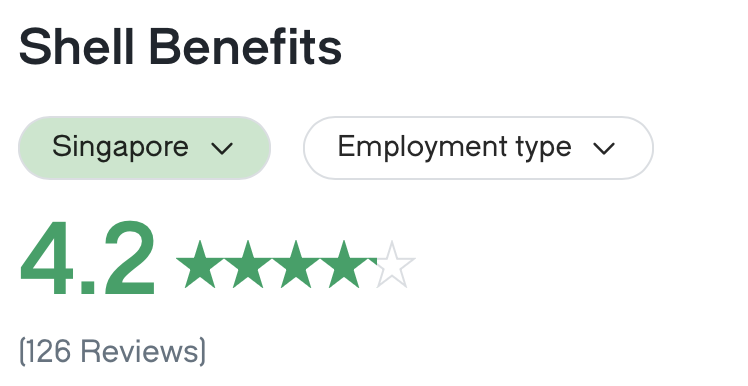Select the fourth green rating star
This screenshot has height=386, width=748.
tap(343, 265)
